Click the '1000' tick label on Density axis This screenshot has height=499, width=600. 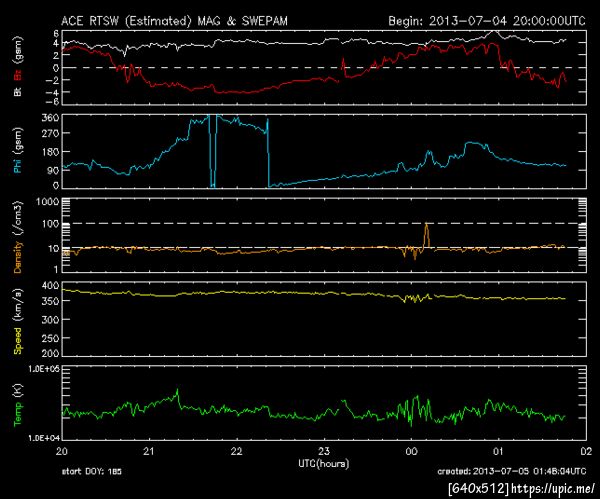(x=47, y=202)
